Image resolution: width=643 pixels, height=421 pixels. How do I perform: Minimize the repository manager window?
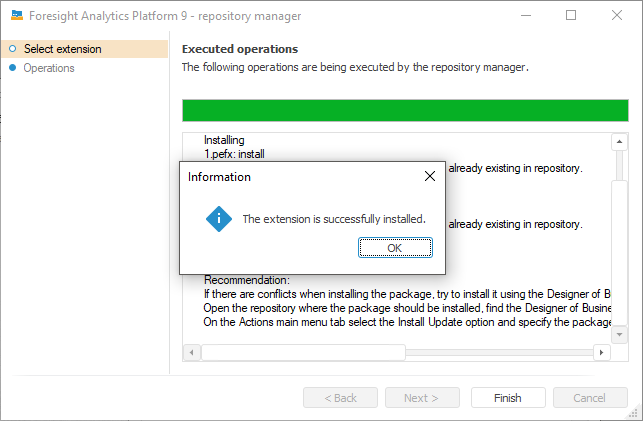525,15
